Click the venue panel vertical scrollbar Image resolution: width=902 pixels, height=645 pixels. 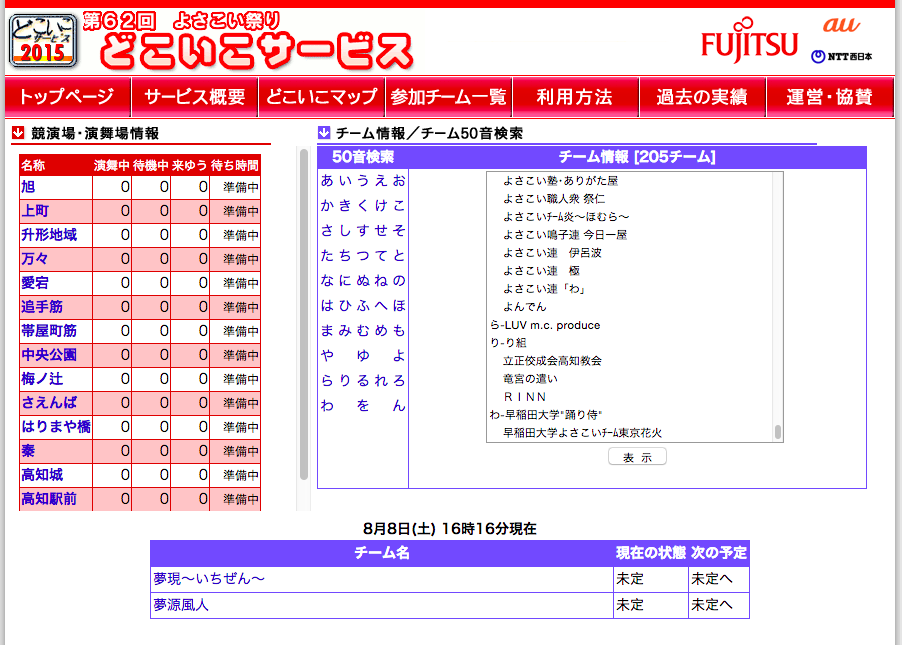304,314
